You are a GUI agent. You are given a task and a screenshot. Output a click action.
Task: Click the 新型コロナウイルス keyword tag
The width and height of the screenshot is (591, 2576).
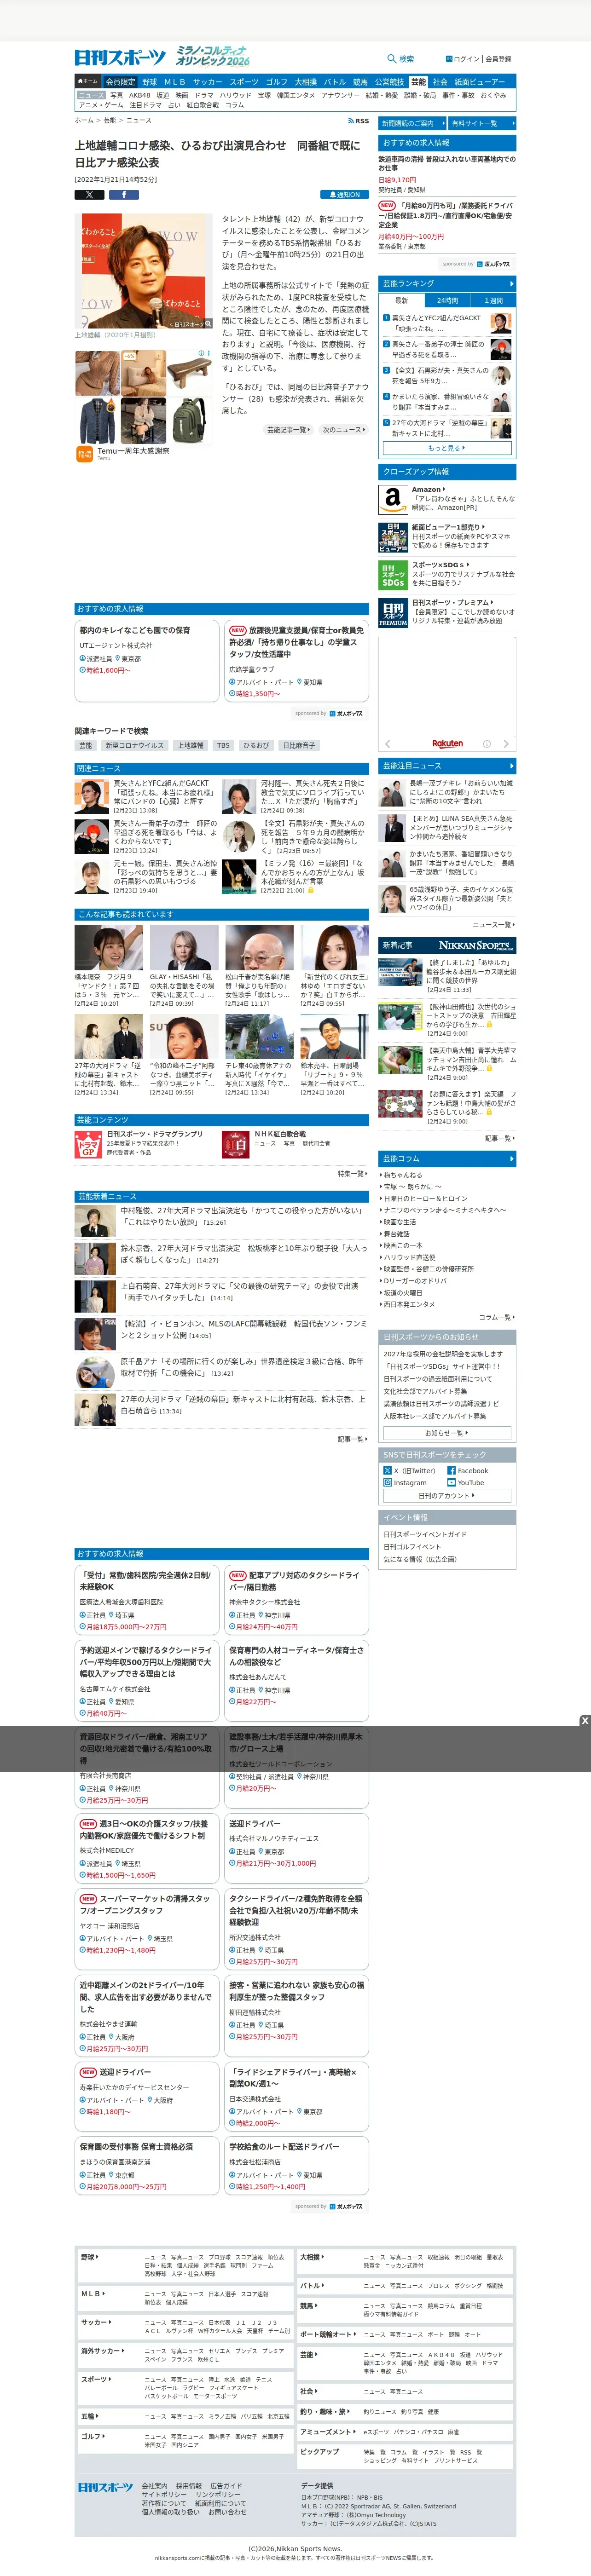click(135, 745)
